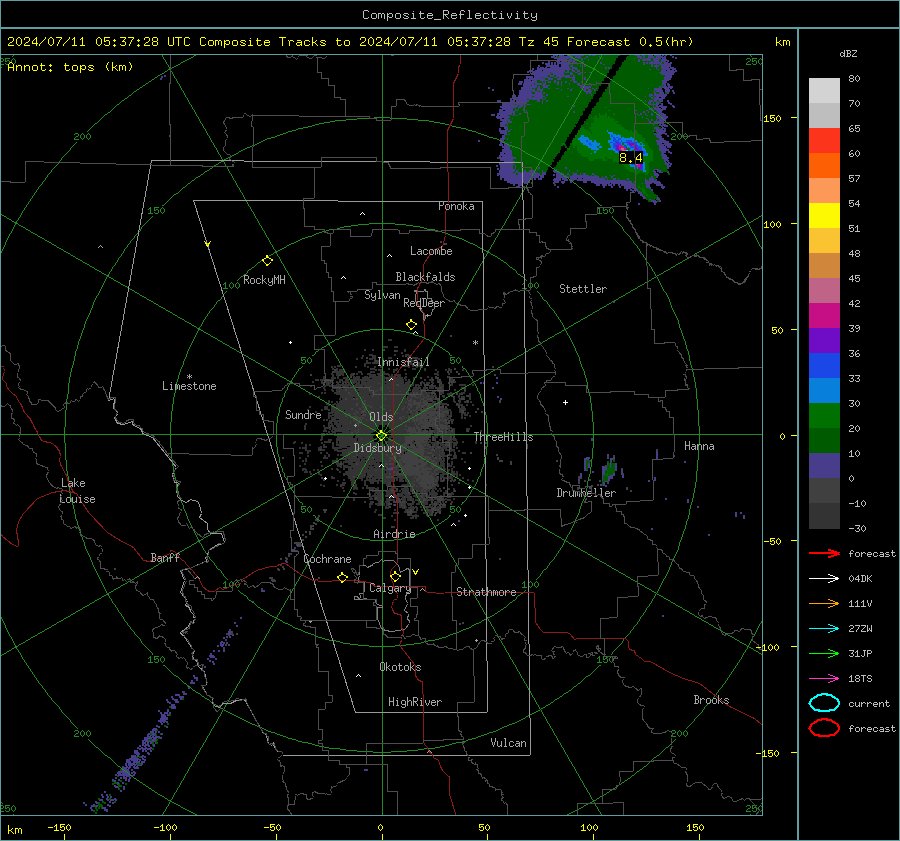This screenshot has width=900, height=841.
Task: Click the green 31JP arrow legend icon
Action: 824,653
